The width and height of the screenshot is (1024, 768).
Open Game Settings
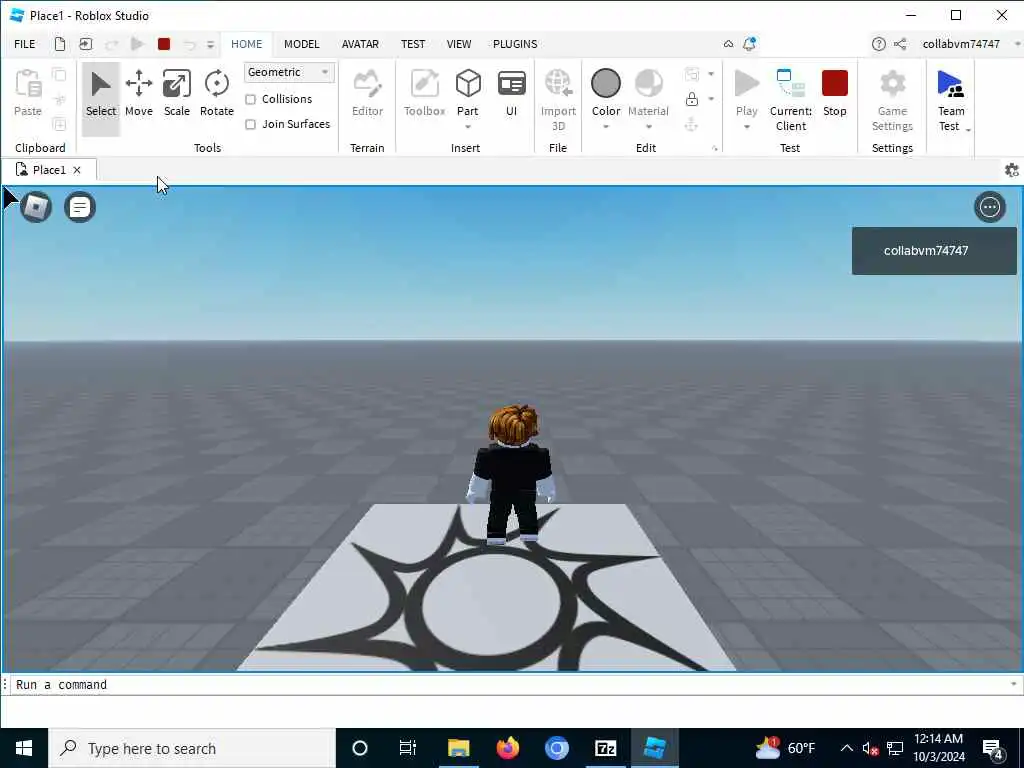pos(892,100)
